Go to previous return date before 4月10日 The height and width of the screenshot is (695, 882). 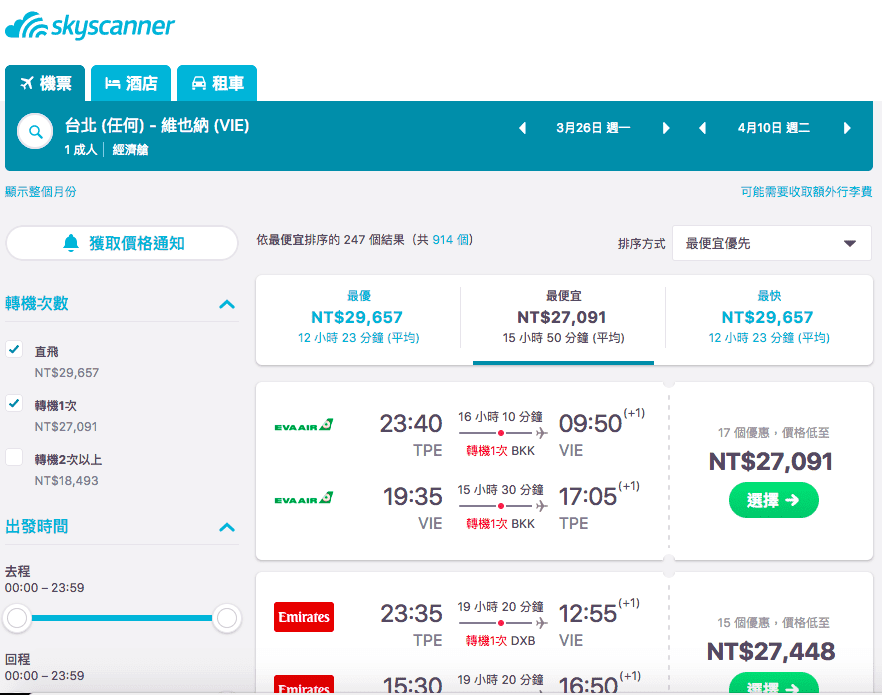tap(702, 128)
